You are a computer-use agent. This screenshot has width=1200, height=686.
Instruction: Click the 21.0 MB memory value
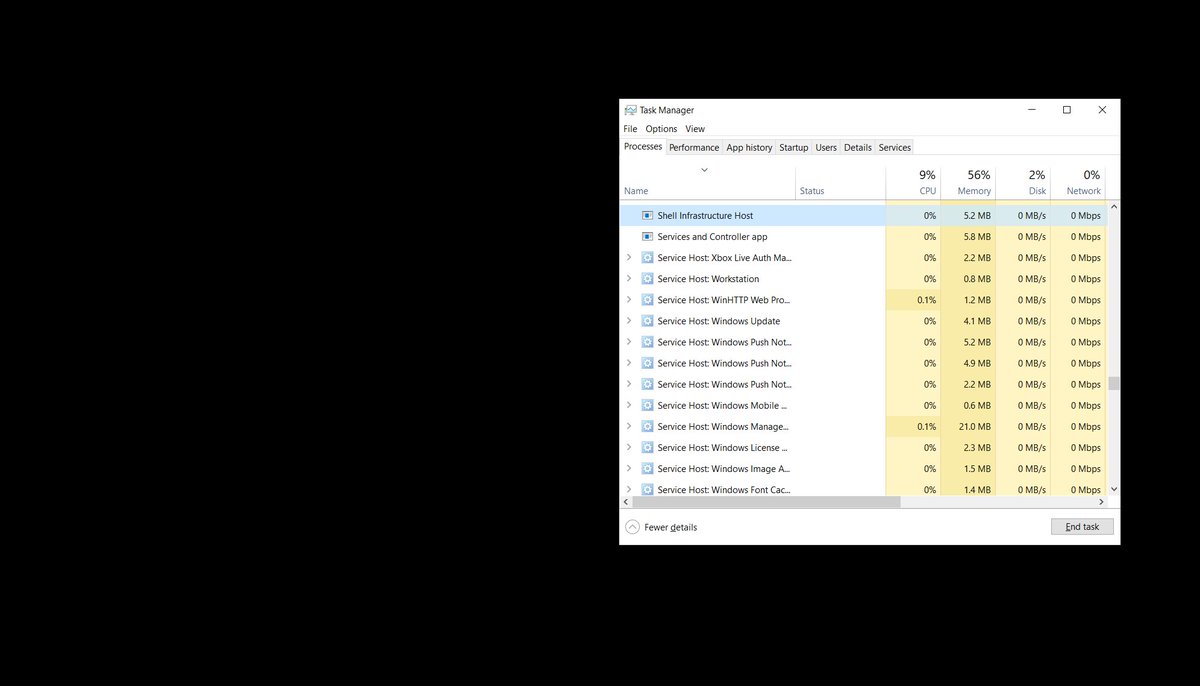tap(974, 427)
